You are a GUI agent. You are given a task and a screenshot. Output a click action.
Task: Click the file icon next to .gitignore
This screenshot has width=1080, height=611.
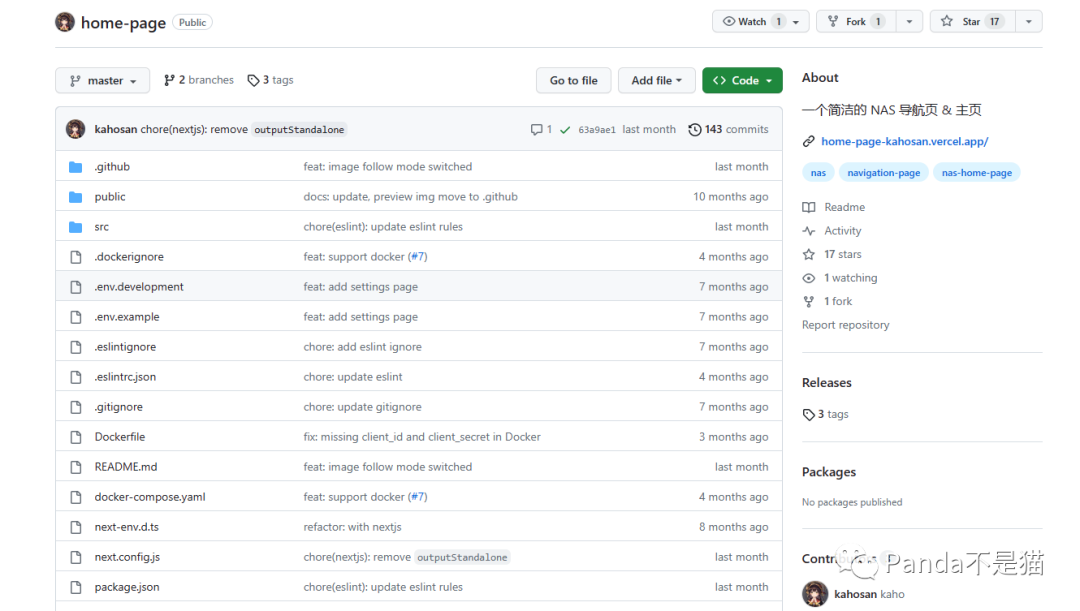click(x=76, y=407)
